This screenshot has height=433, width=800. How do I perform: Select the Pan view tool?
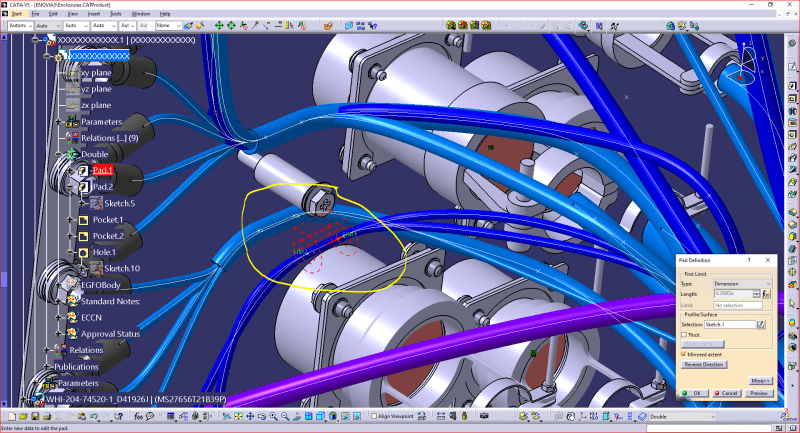tap(250, 416)
